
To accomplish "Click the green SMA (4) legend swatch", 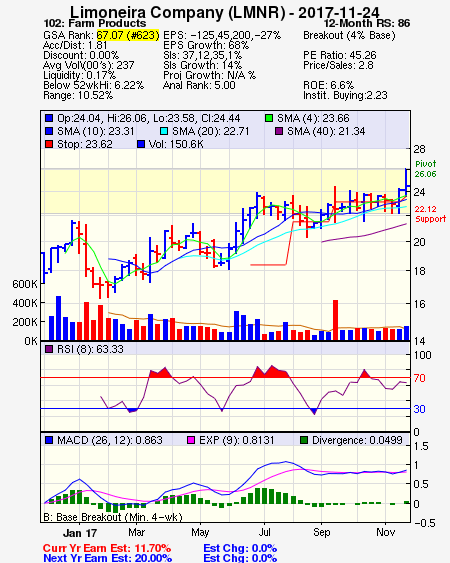I will [269, 118].
